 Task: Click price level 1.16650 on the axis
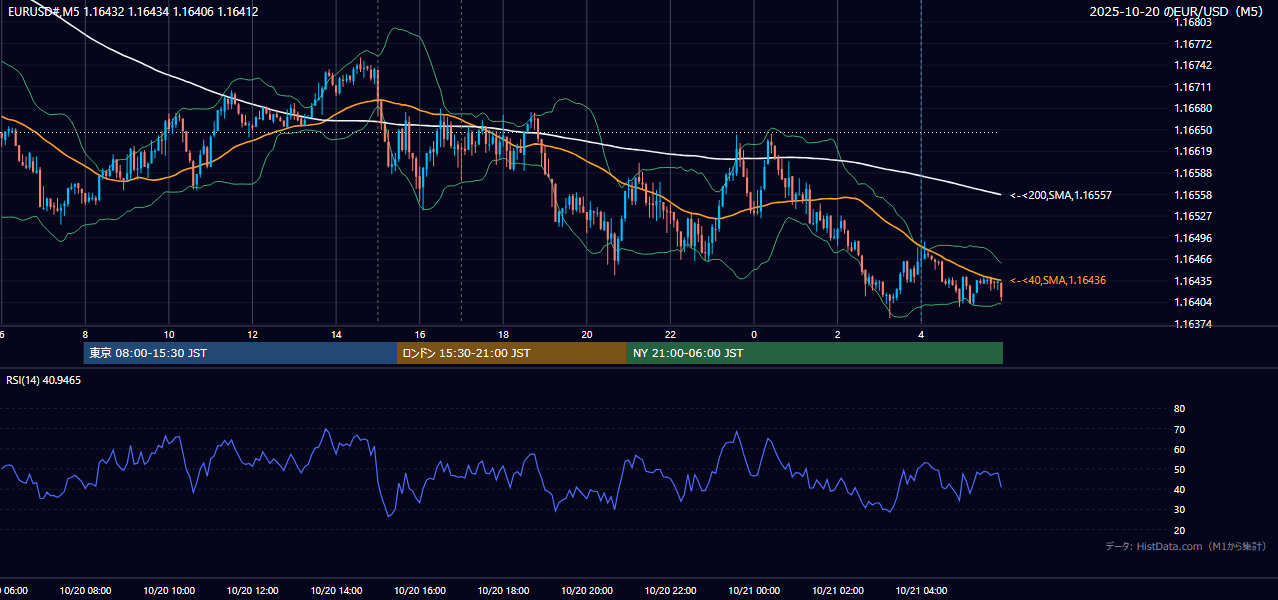coord(1192,130)
